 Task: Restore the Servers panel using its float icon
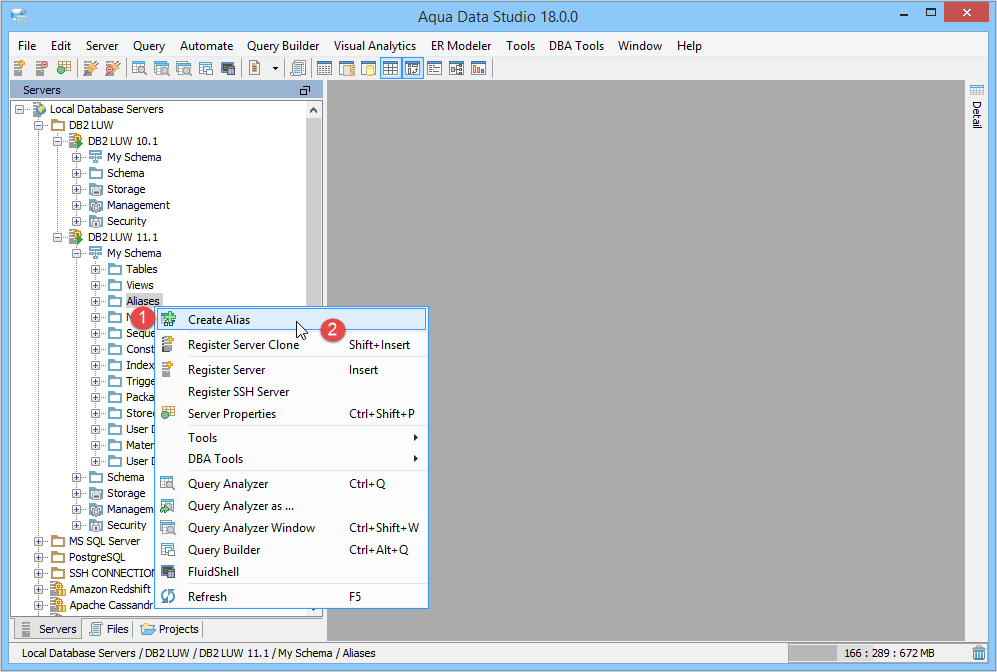tap(305, 90)
